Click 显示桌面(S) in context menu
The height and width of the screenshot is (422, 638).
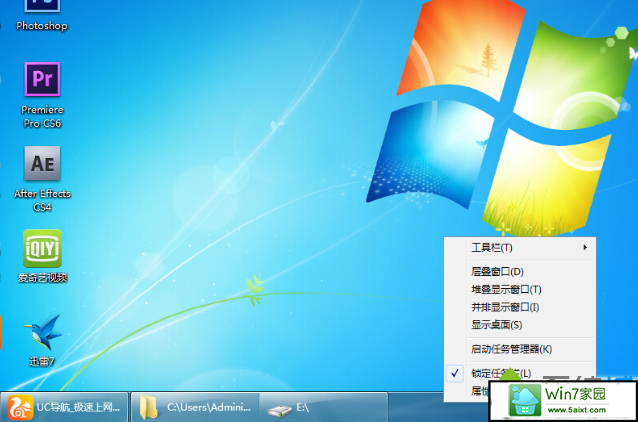coord(520,325)
